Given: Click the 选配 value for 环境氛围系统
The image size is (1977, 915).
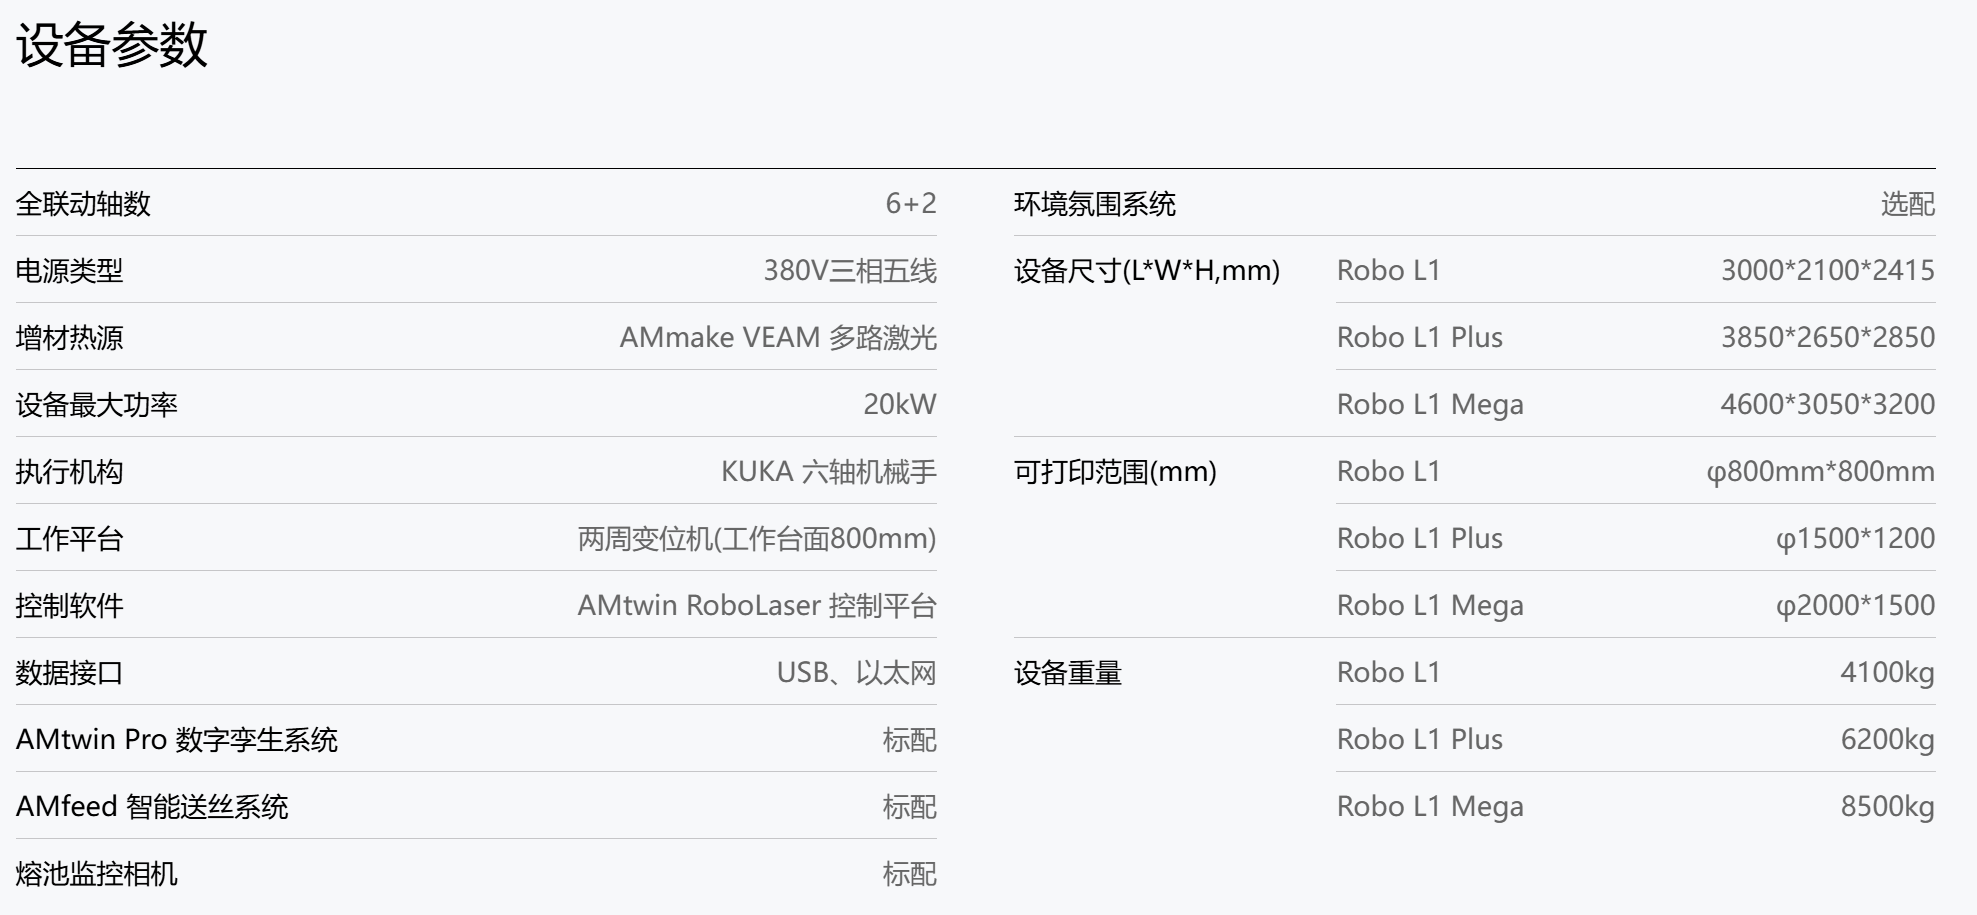Looking at the screenshot, I should [x=1907, y=204].
